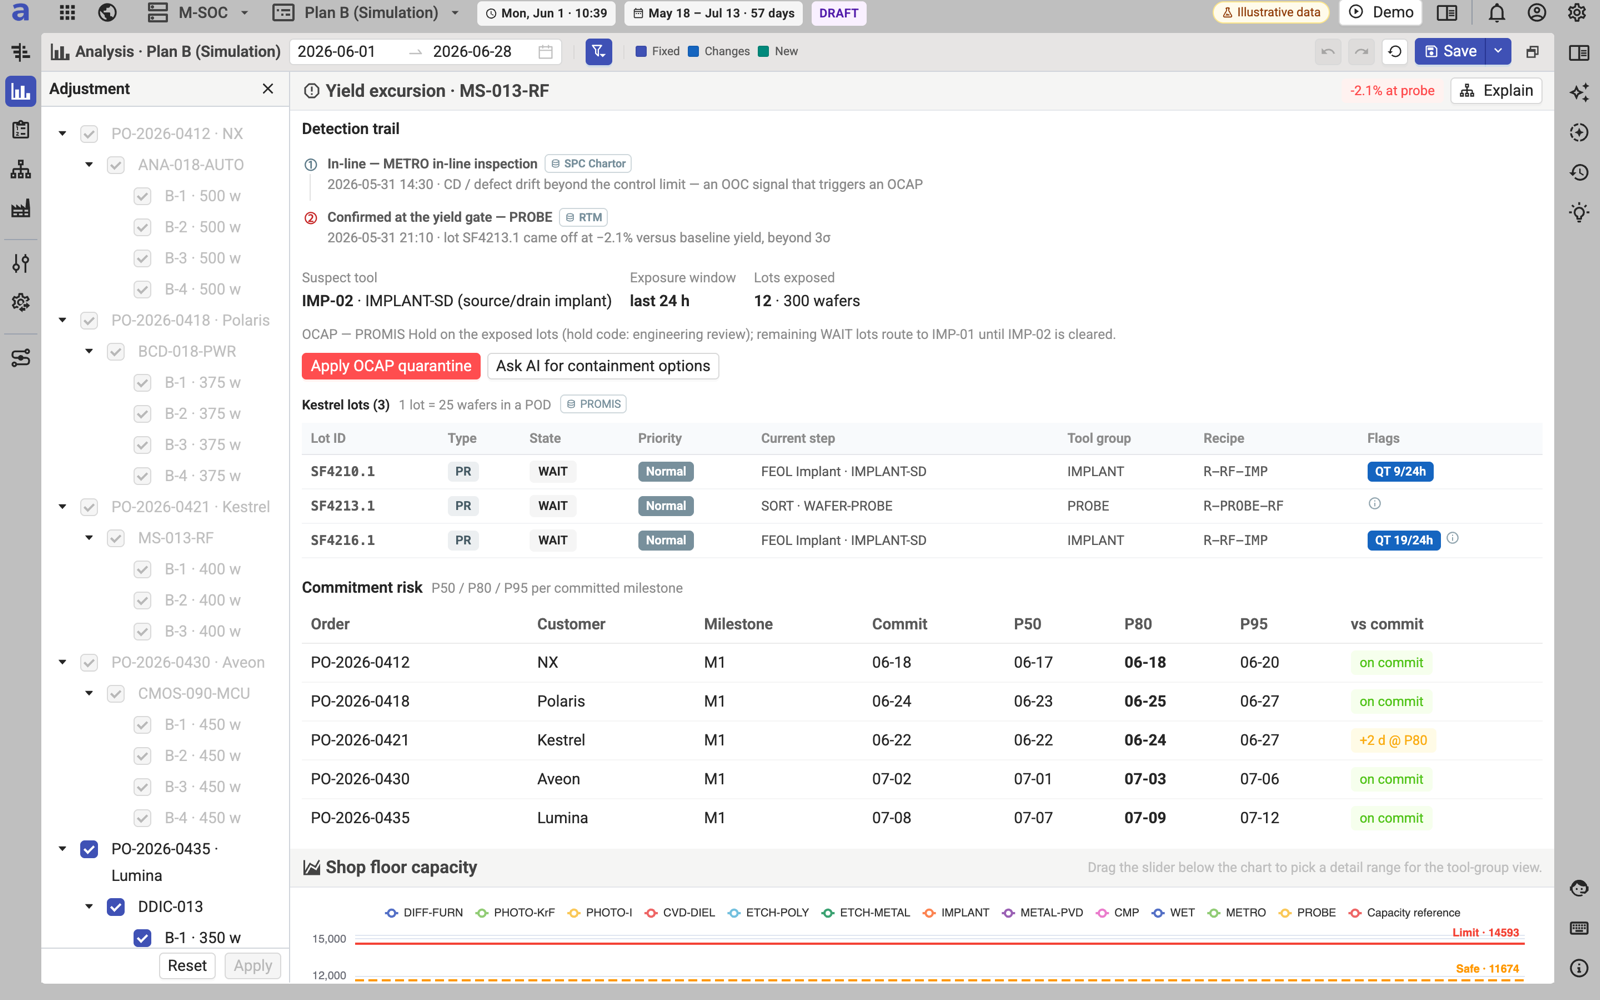The image size is (1600, 1000).
Task: Open the calendar date picker icon
Action: [546, 52]
